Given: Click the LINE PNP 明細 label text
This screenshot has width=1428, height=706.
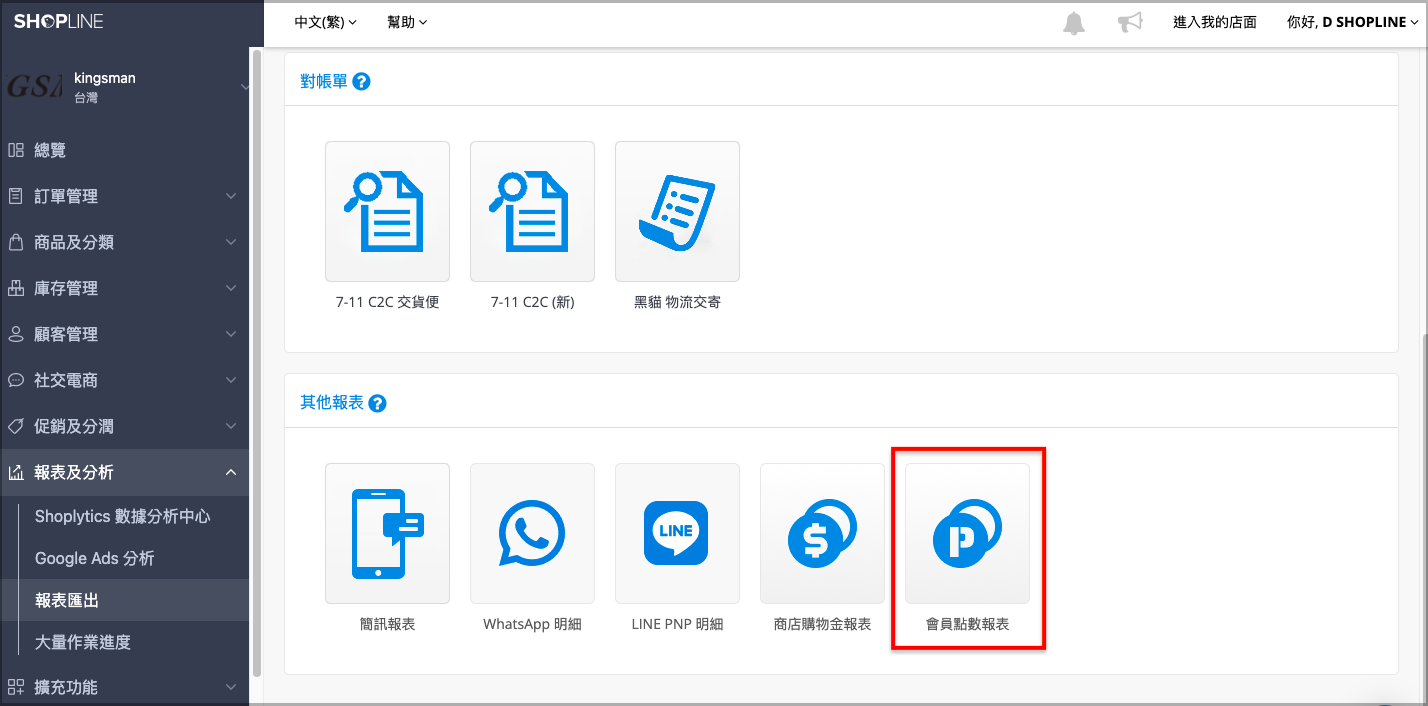Looking at the screenshot, I should [677, 624].
